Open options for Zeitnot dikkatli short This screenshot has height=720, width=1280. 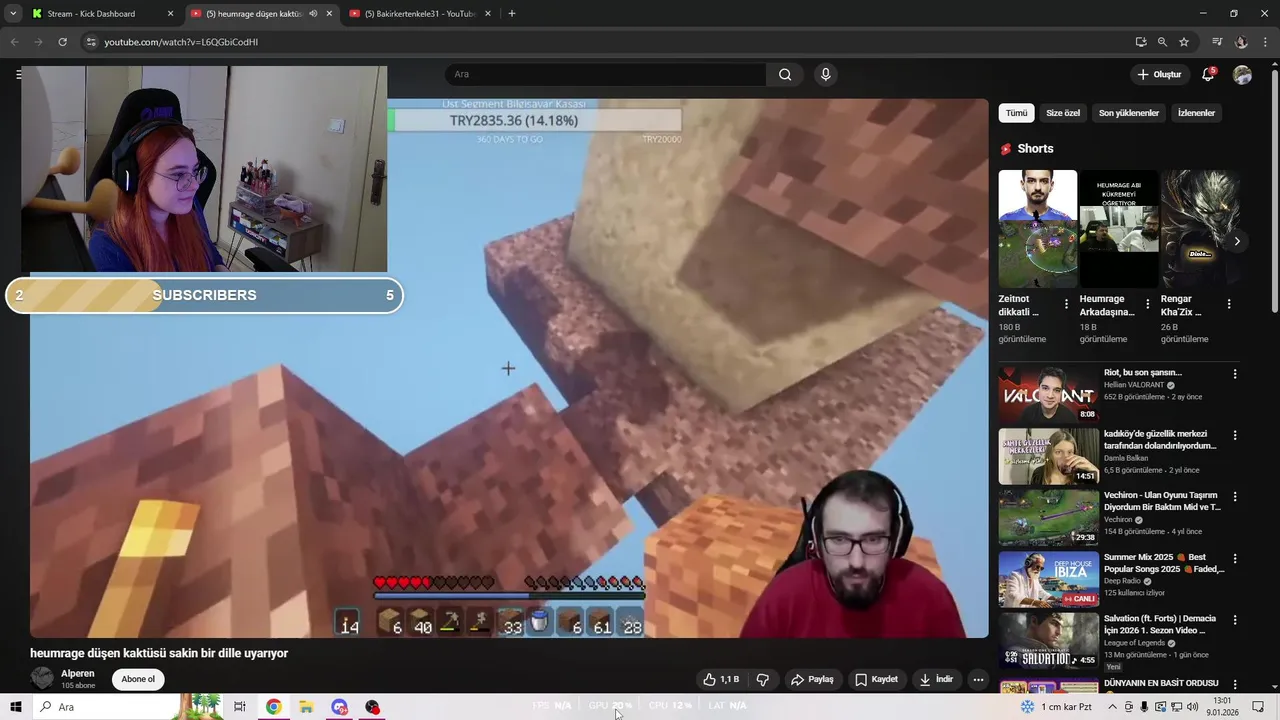1066,304
